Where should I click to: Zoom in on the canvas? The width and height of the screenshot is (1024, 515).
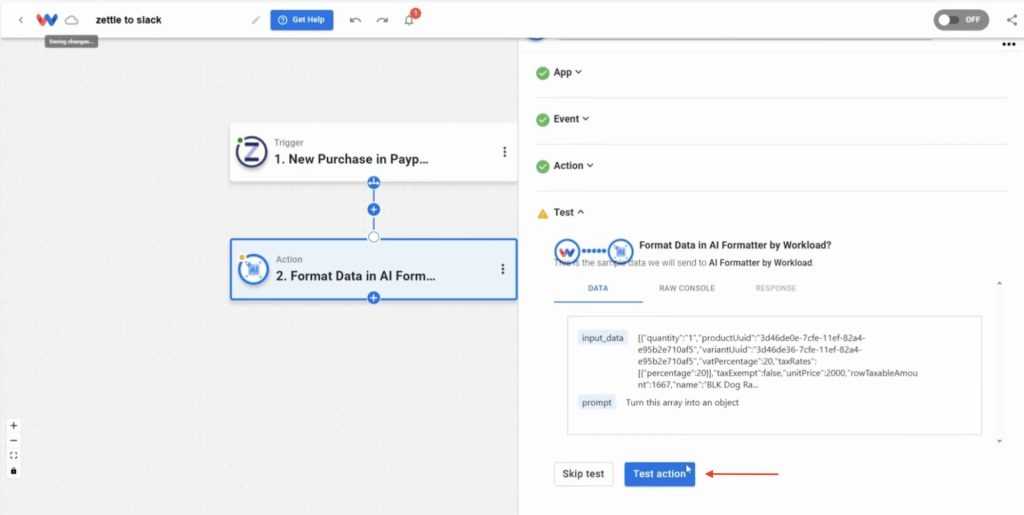pyautogui.click(x=14, y=426)
